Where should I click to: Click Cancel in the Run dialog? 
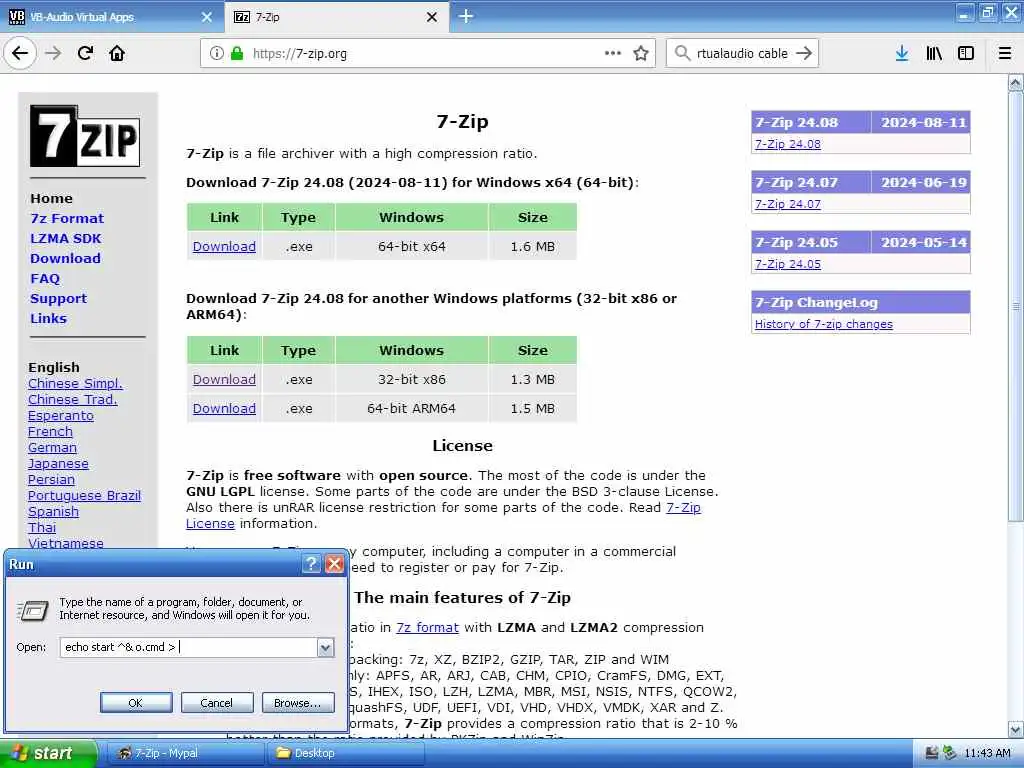pyautogui.click(x=217, y=703)
